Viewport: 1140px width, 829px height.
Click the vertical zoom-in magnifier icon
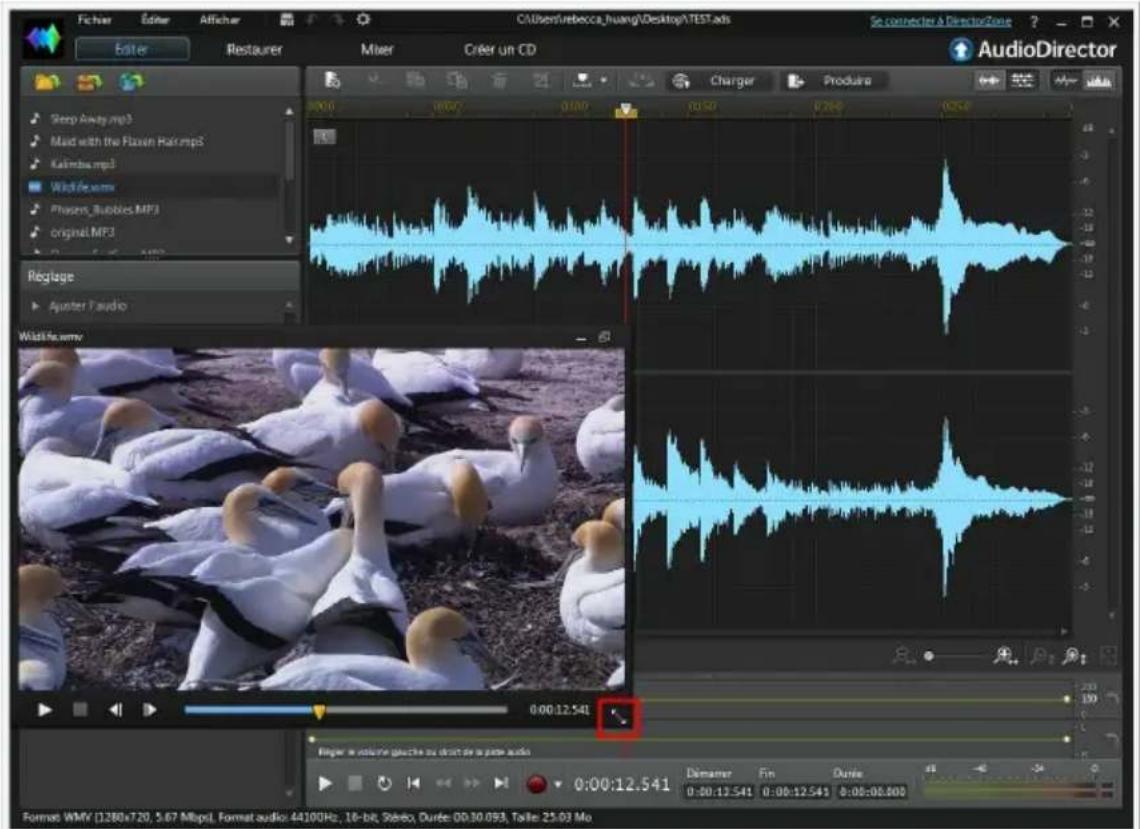pyautogui.click(x=1074, y=657)
